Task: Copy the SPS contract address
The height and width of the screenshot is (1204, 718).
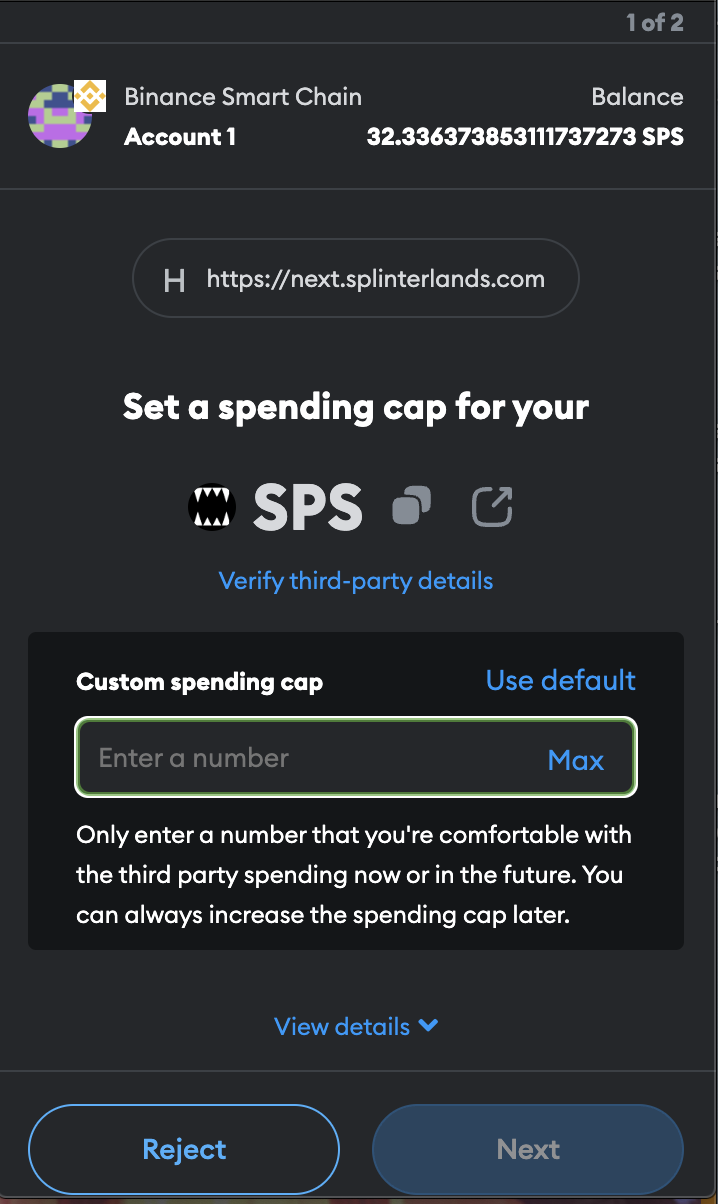Action: [411, 506]
